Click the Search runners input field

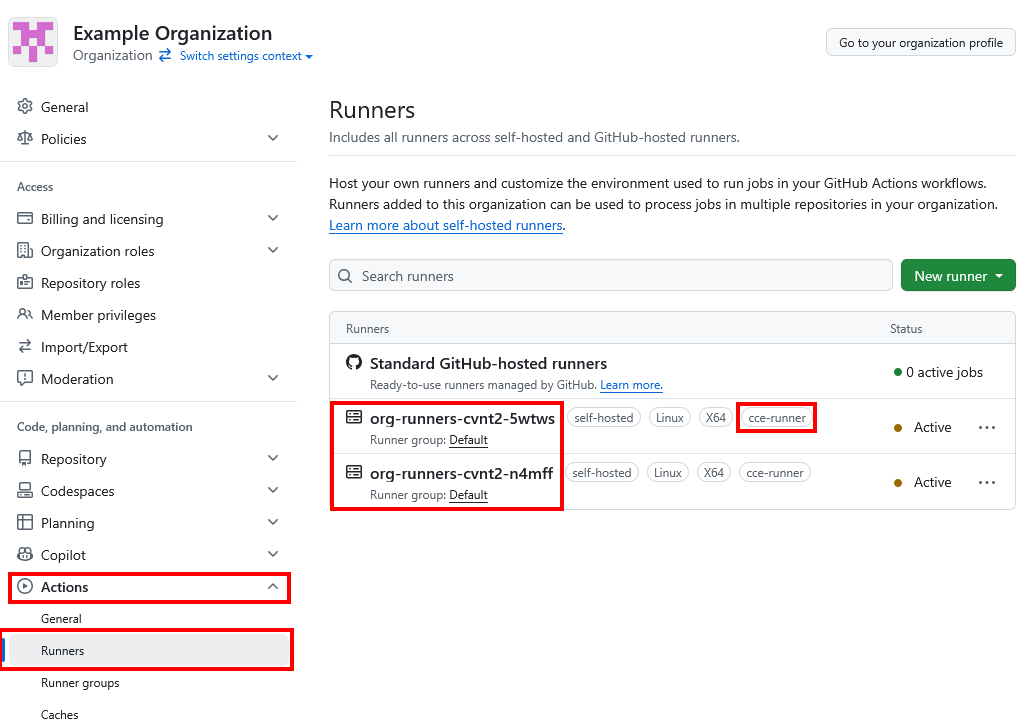click(610, 276)
